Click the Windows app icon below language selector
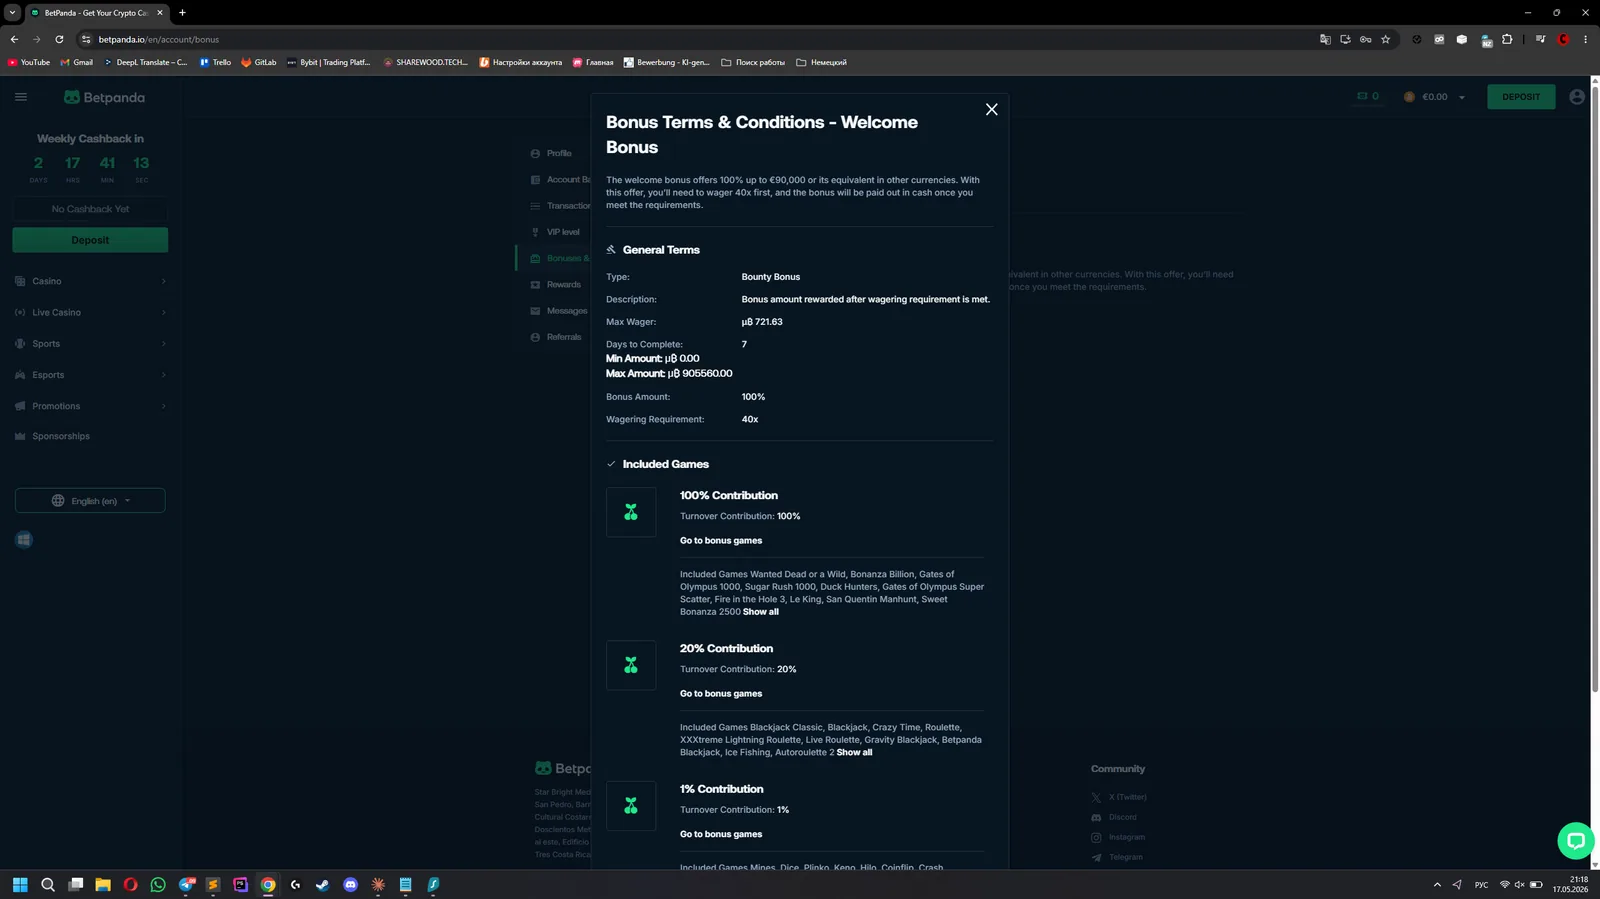This screenshot has width=1600, height=899. (24, 540)
